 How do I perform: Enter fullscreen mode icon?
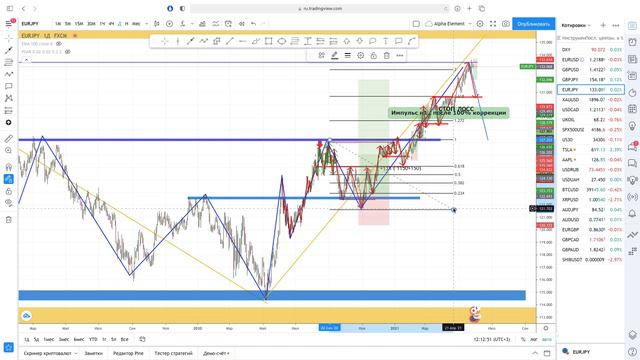click(493, 24)
